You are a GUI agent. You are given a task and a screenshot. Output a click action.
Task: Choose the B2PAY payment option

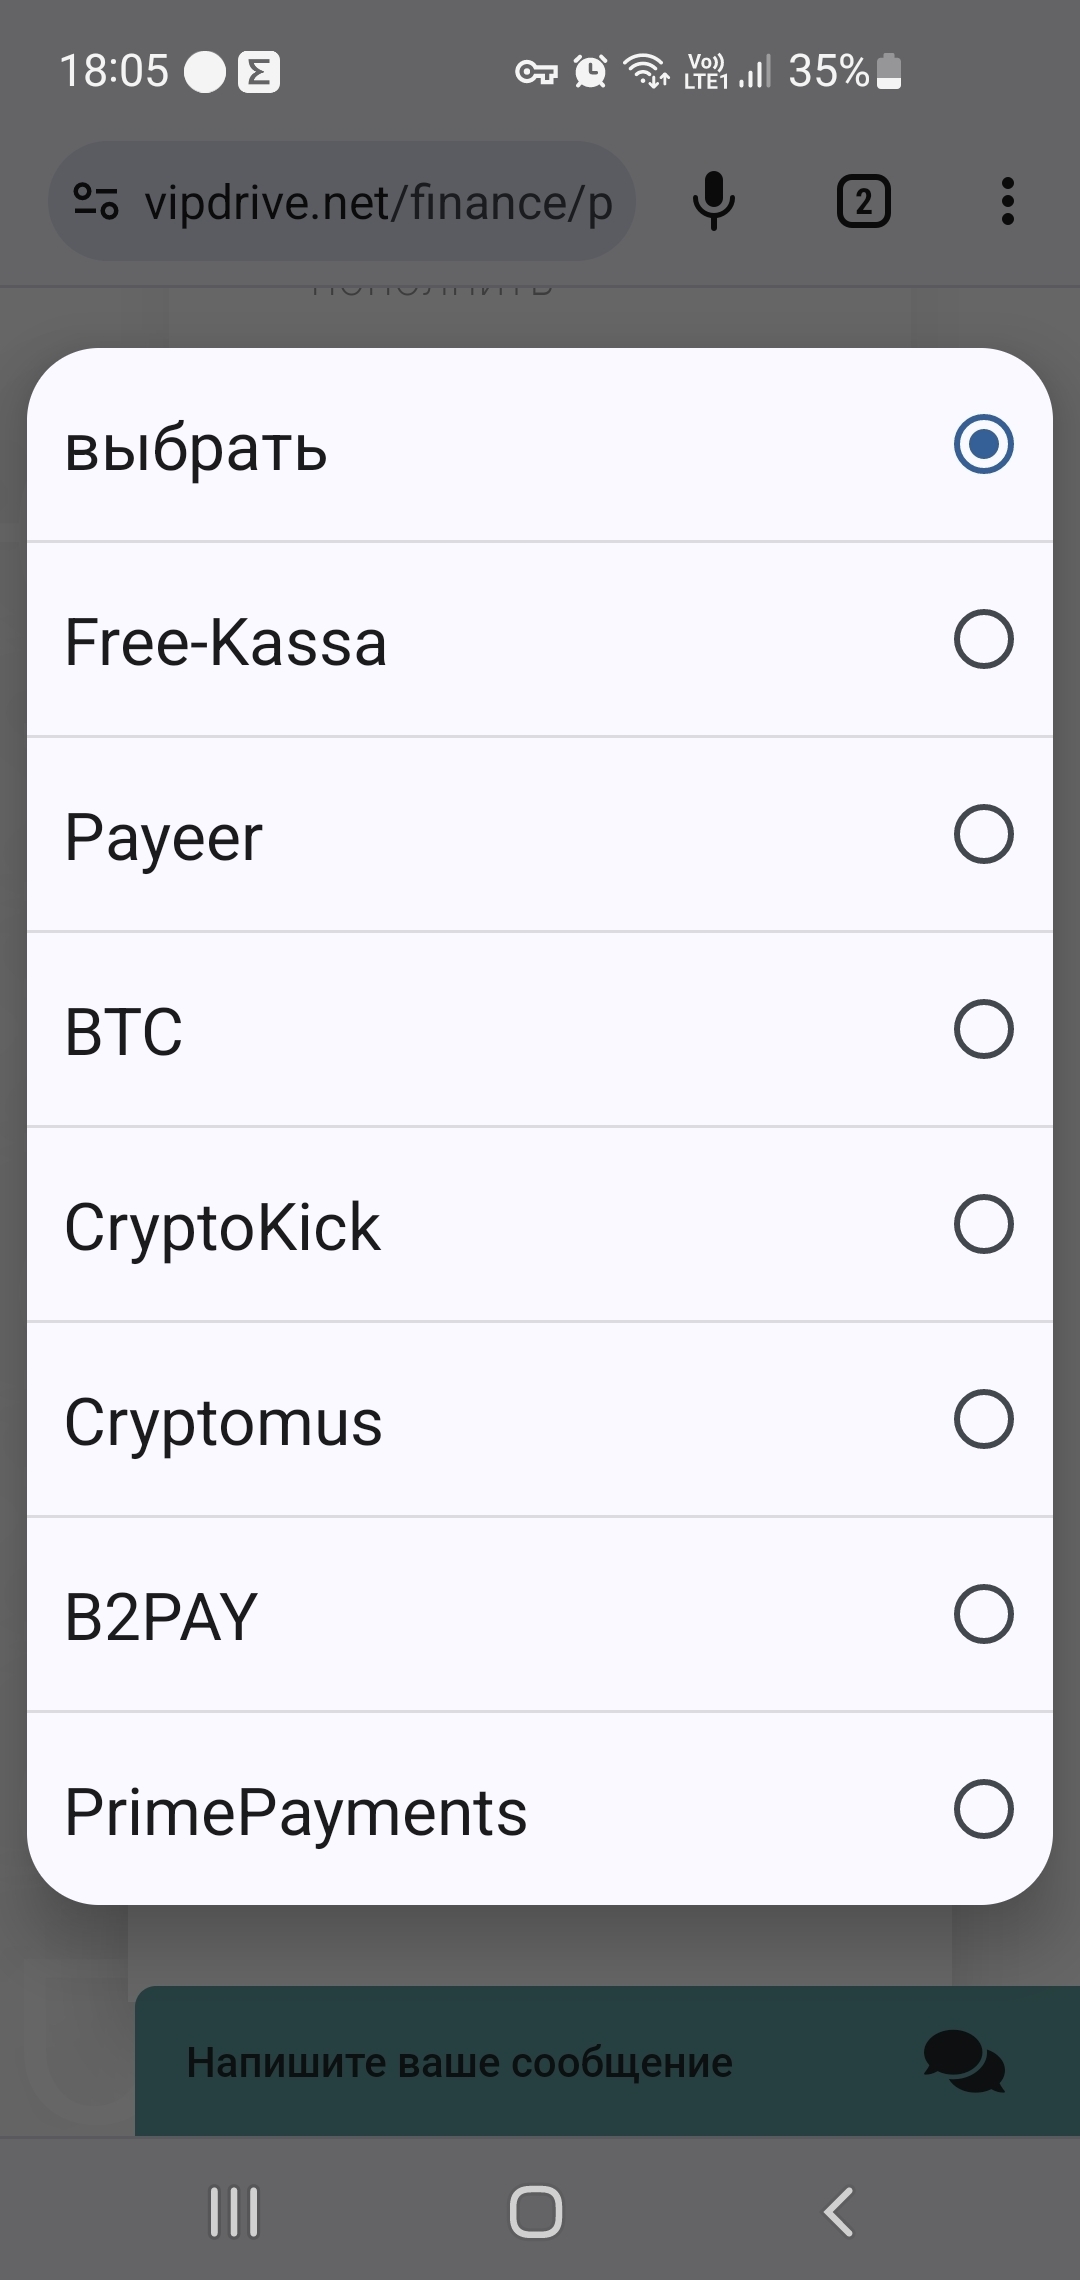(161, 1616)
